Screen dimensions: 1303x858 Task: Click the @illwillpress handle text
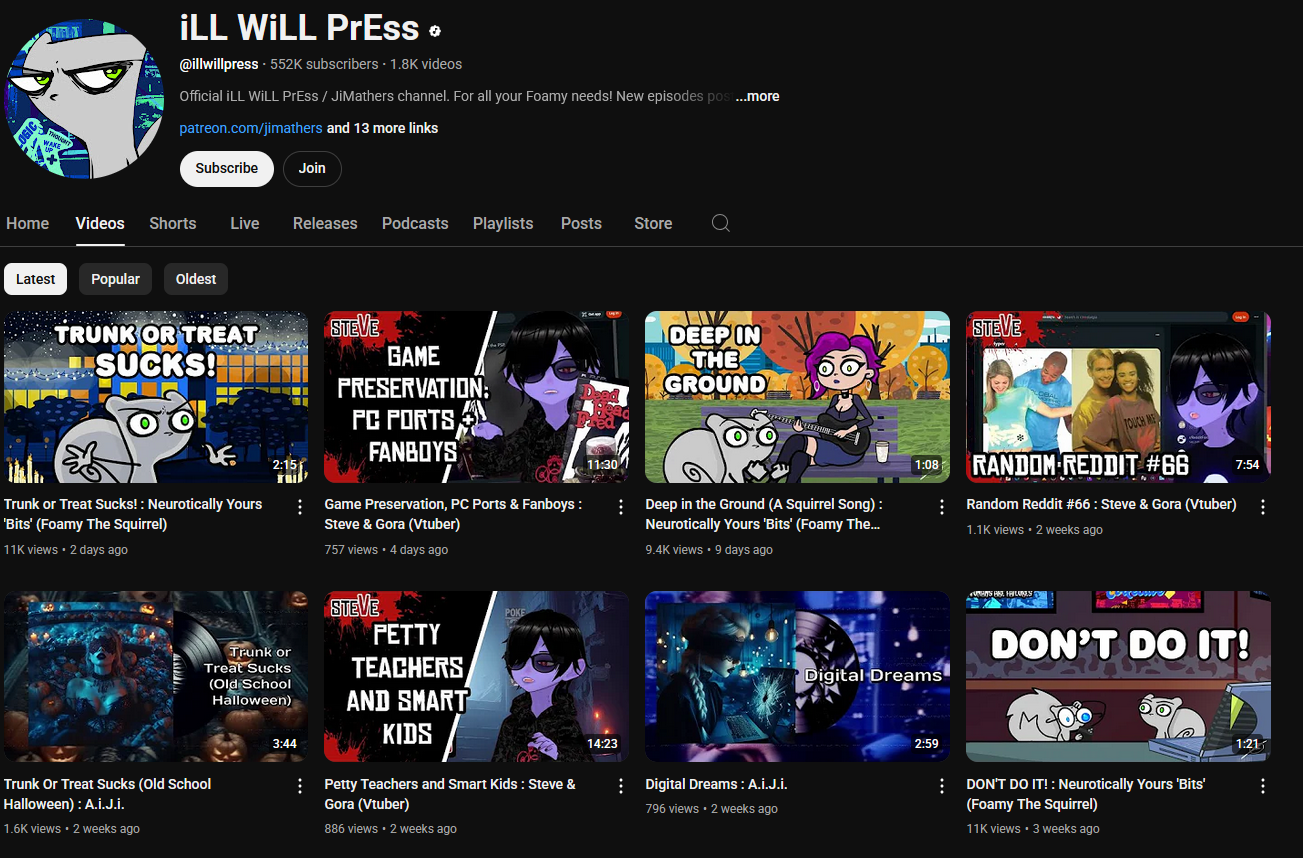click(x=219, y=64)
